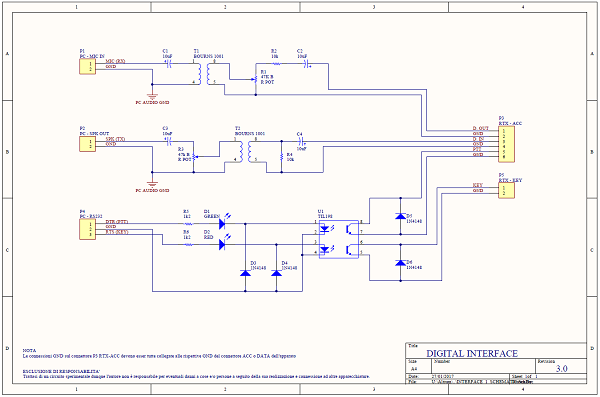Select the P5 RTX - KEY connector
The height and width of the screenshot is (397, 600).
tap(506, 190)
